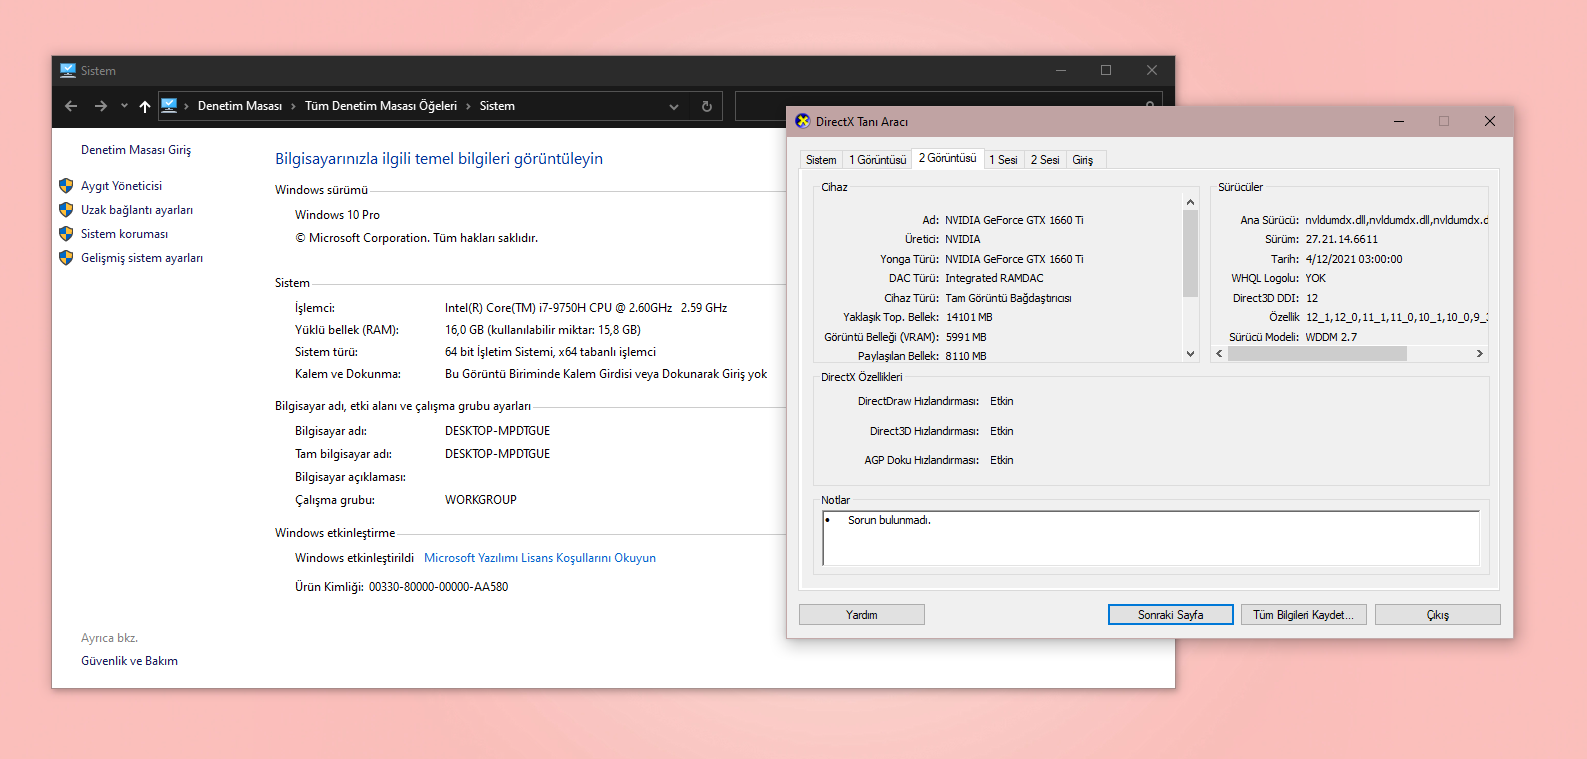Go to Sonraki Sayfa
This screenshot has width=1587, height=759.
(1171, 615)
